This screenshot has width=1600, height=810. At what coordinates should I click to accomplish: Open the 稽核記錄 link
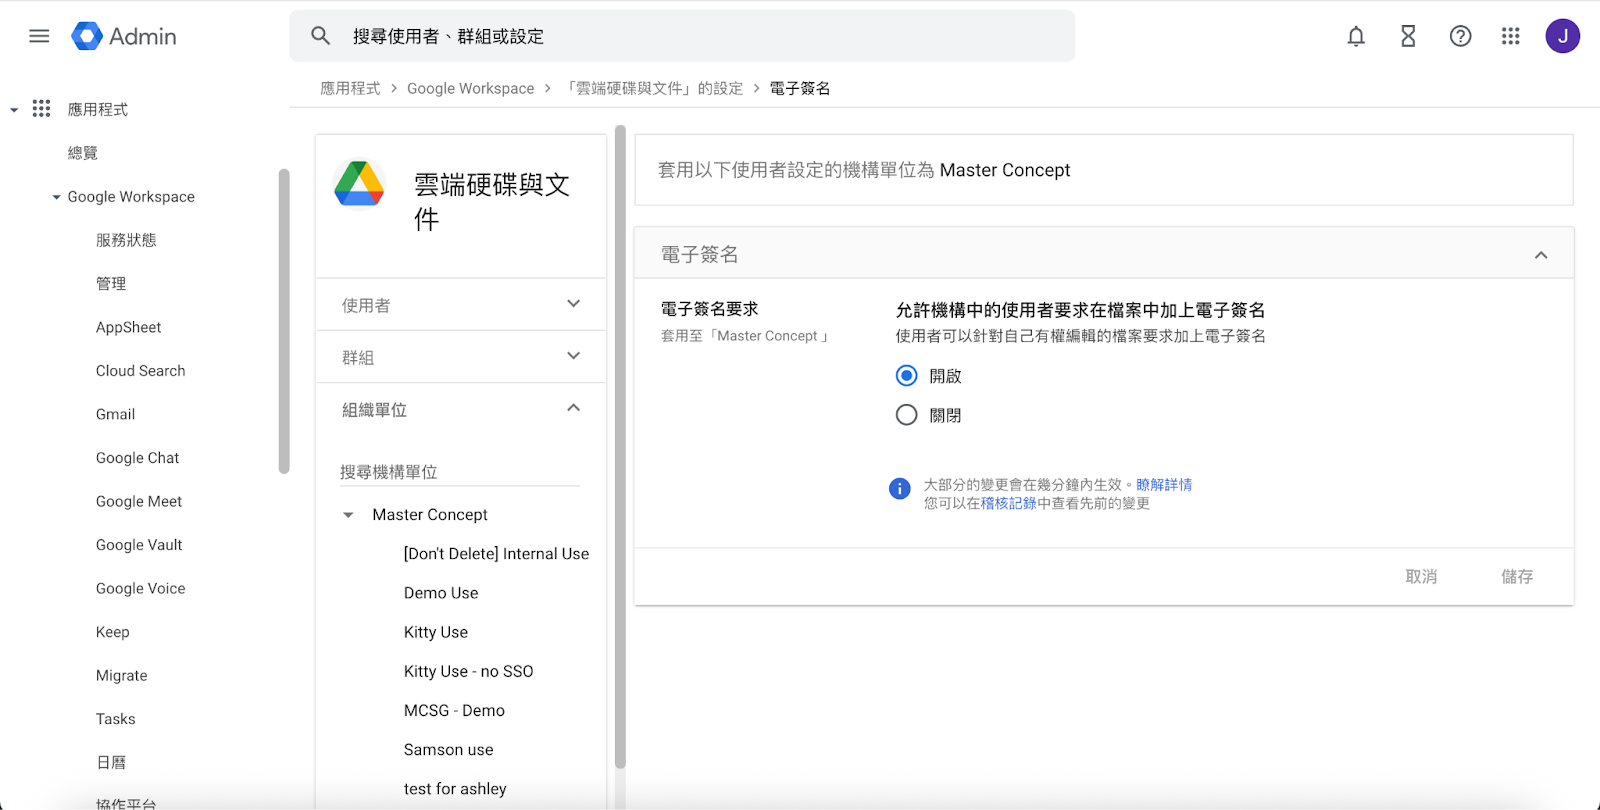tap(1008, 503)
